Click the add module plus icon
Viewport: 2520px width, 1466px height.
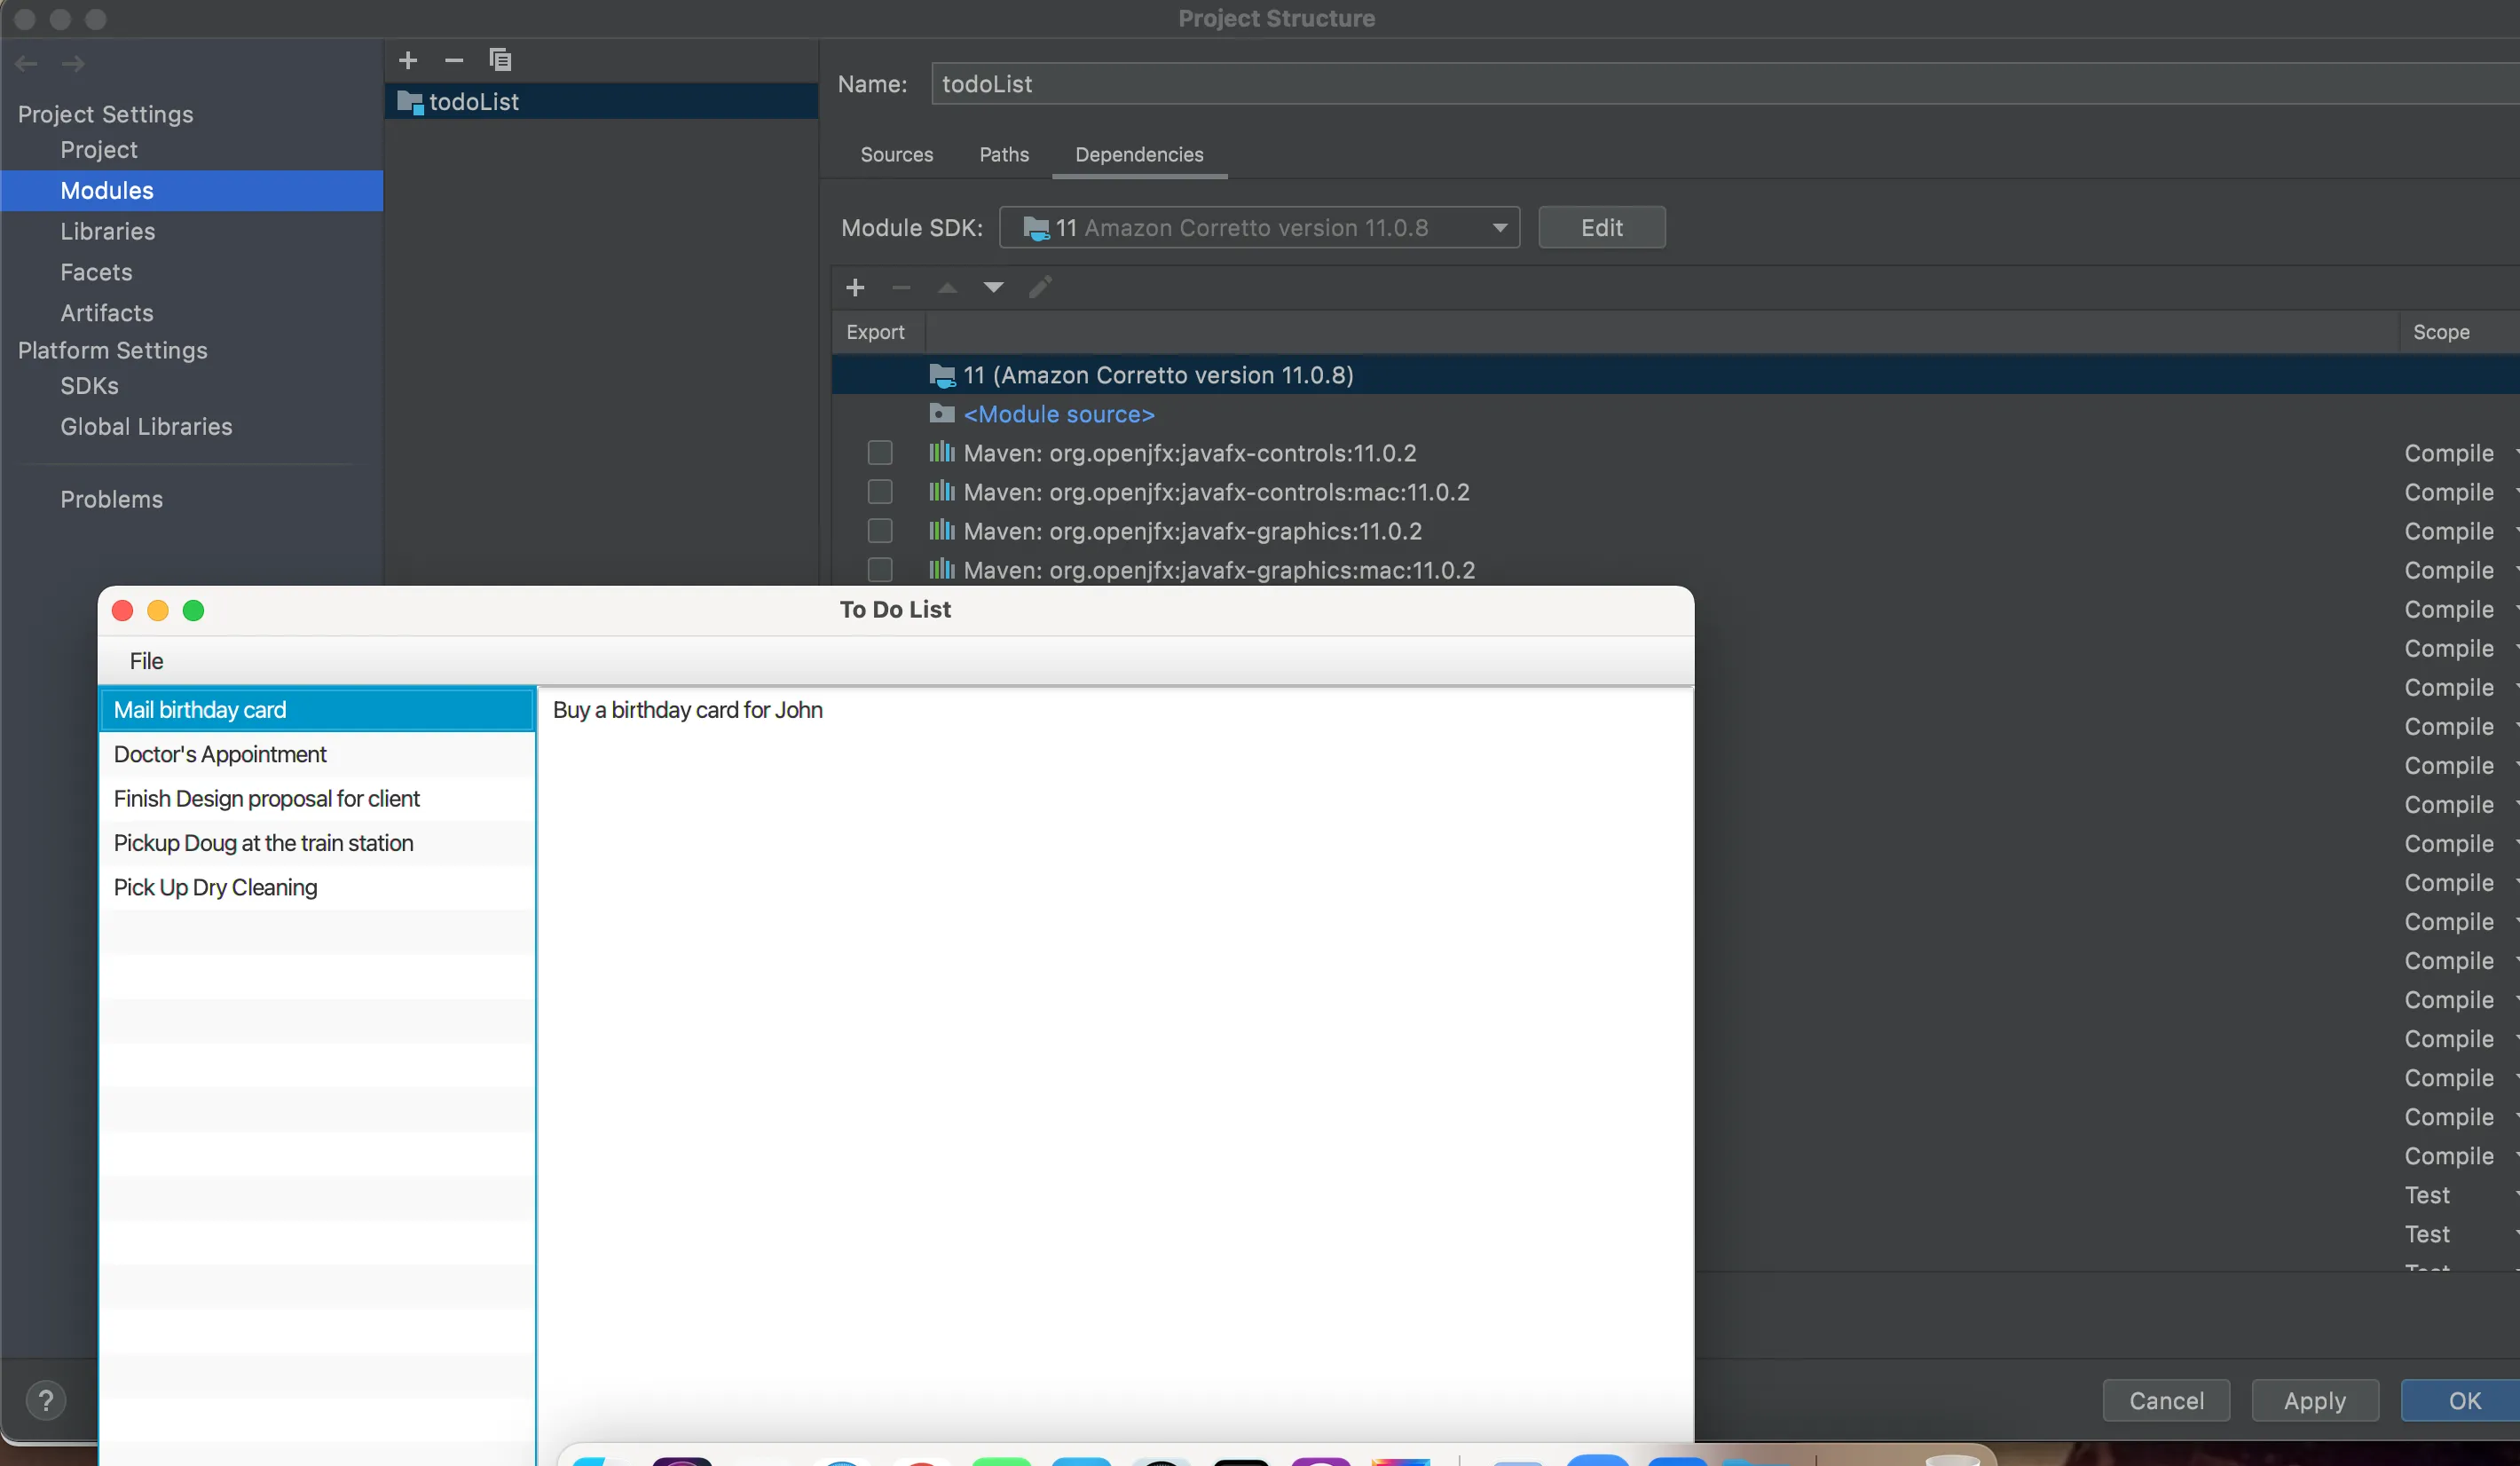(x=408, y=60)
